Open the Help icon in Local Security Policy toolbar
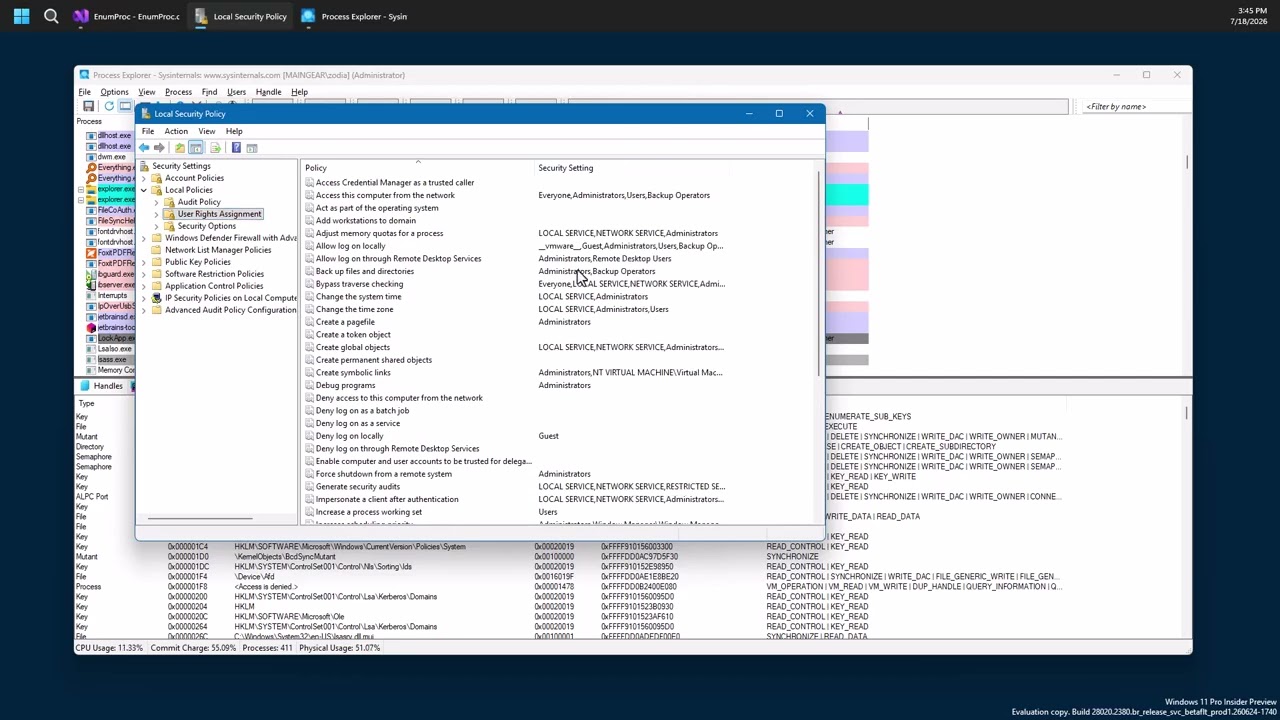This screenshot has width=1280, height=720. tap(236, 148)
